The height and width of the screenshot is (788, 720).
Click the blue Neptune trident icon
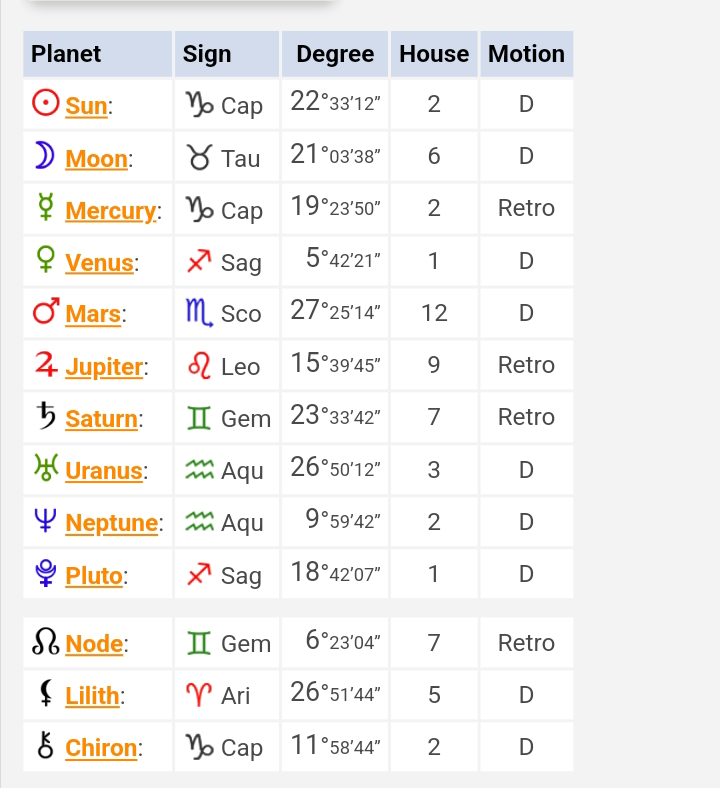coord(45,521)
